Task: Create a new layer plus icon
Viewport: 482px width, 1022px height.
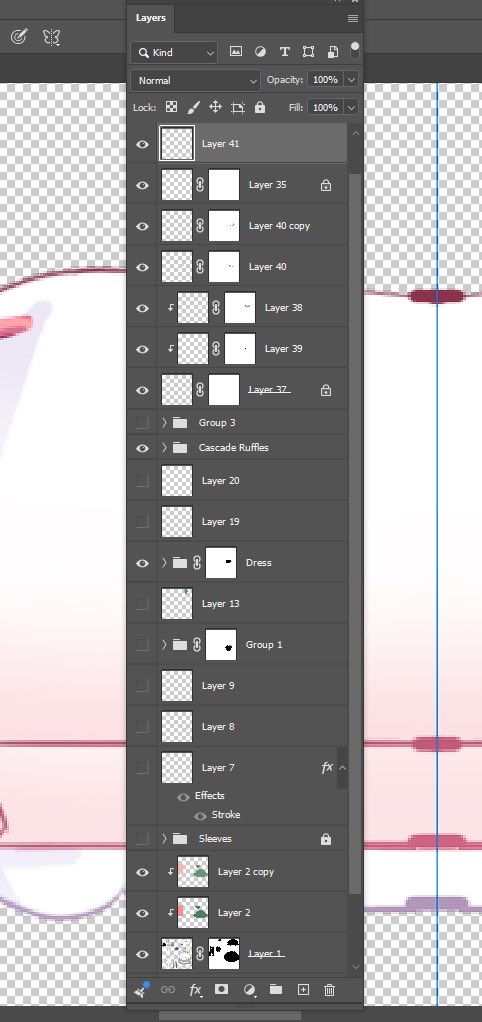Action: [x=303, y=989]
